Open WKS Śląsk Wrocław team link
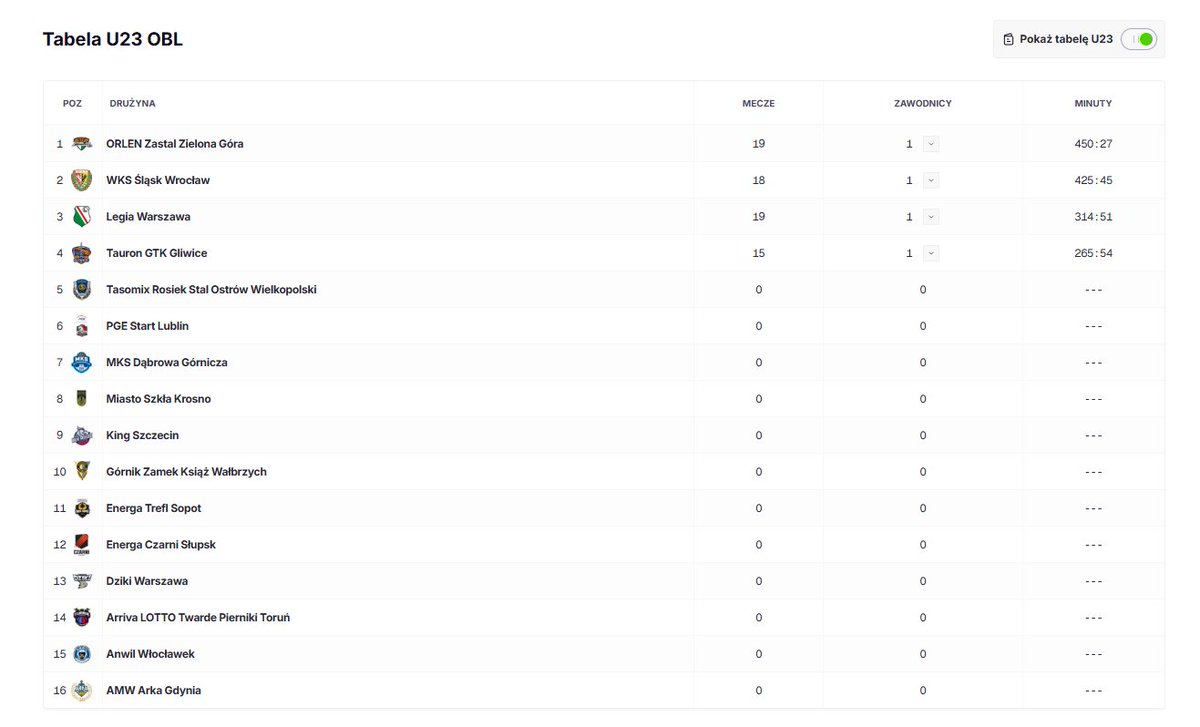Viewport: 1200px width, 727px height. [158, 180]
